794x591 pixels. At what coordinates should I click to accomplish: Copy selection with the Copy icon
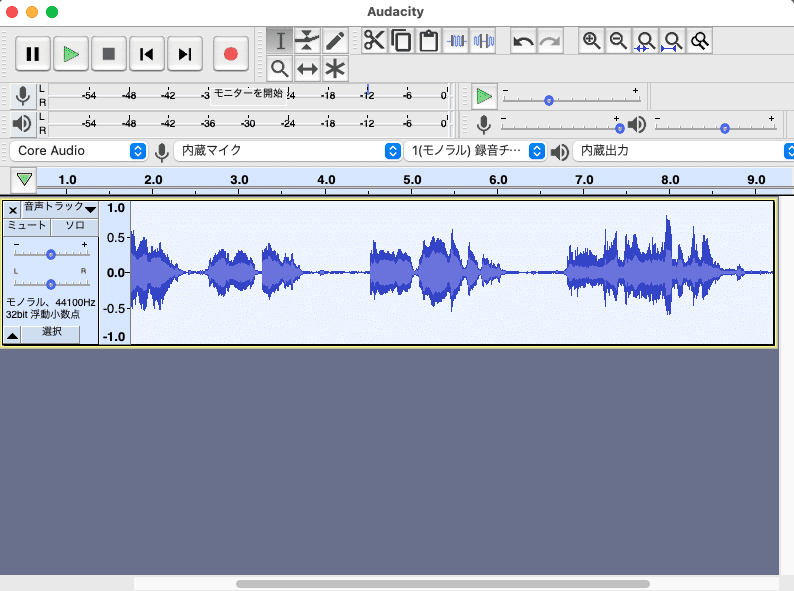click(x=402, y=41)
